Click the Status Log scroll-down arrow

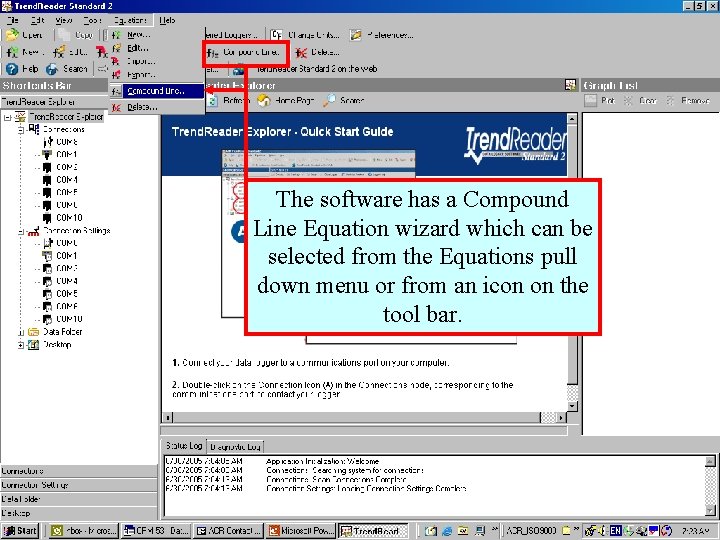(710, 510)
